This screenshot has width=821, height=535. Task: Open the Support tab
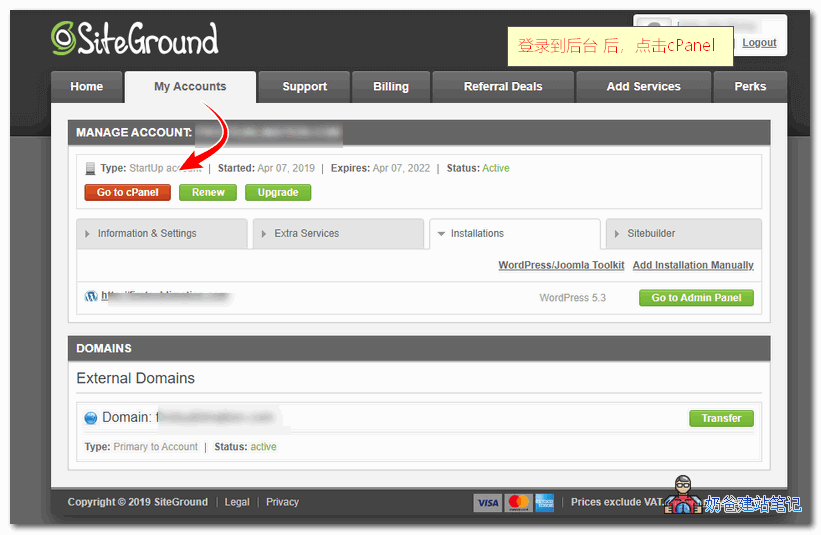click(304, 87)
